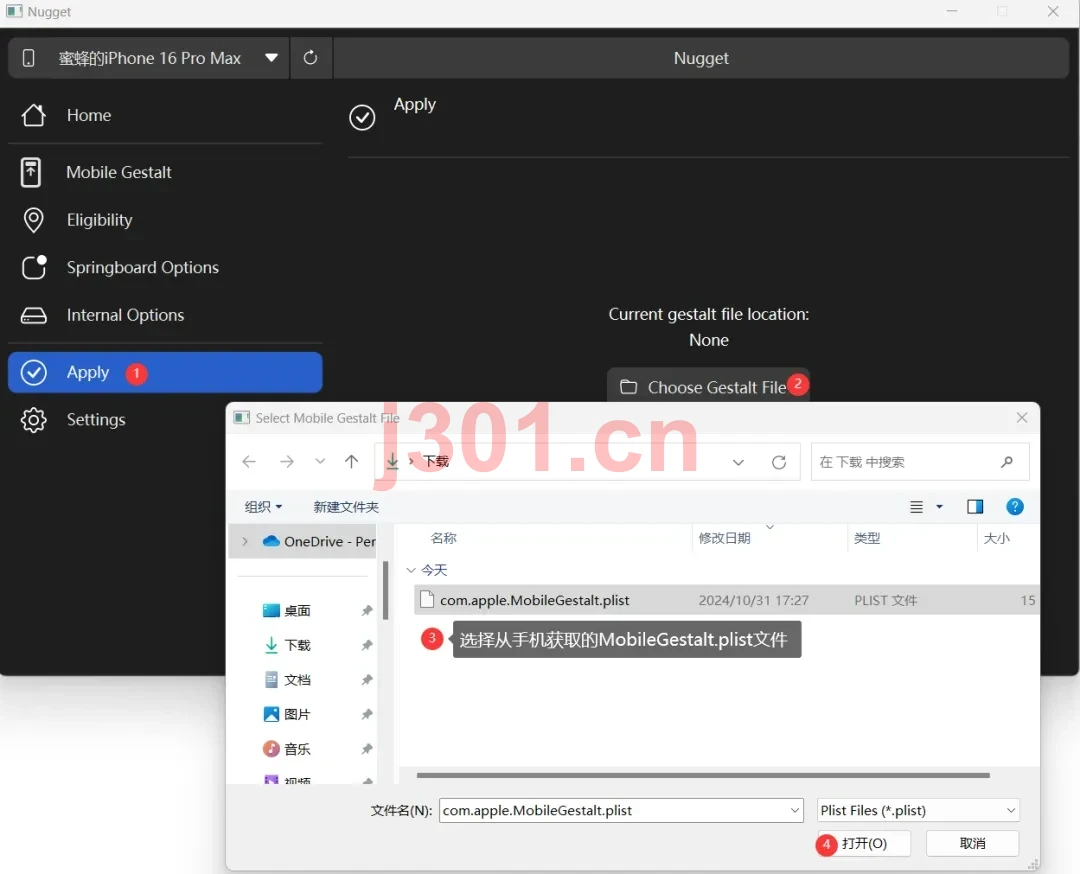Image resolution: width=1080 pixels, height=874 pixels.
Task: Open the file name dropdown arrow
Action: click(795, 811)
